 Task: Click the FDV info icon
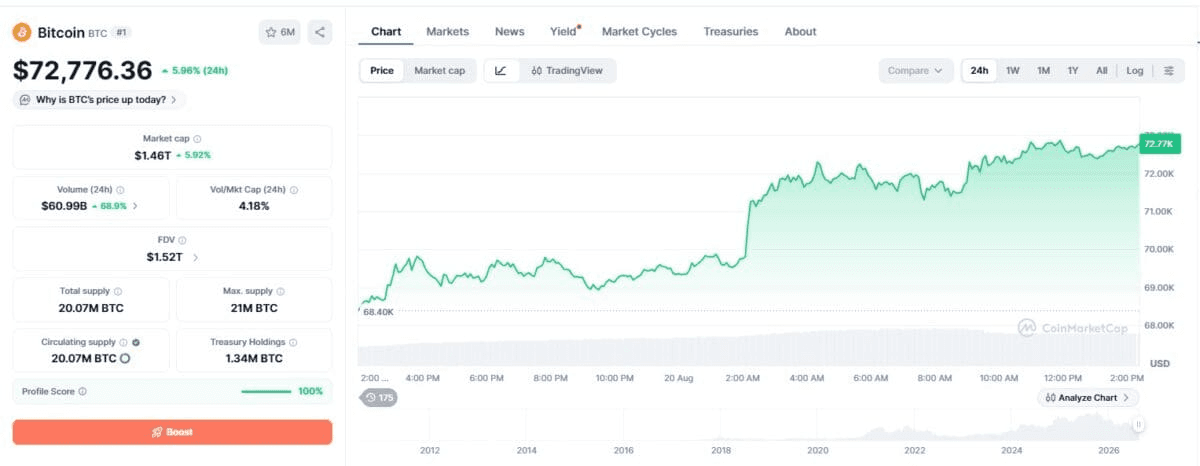(x=182, y=240)
